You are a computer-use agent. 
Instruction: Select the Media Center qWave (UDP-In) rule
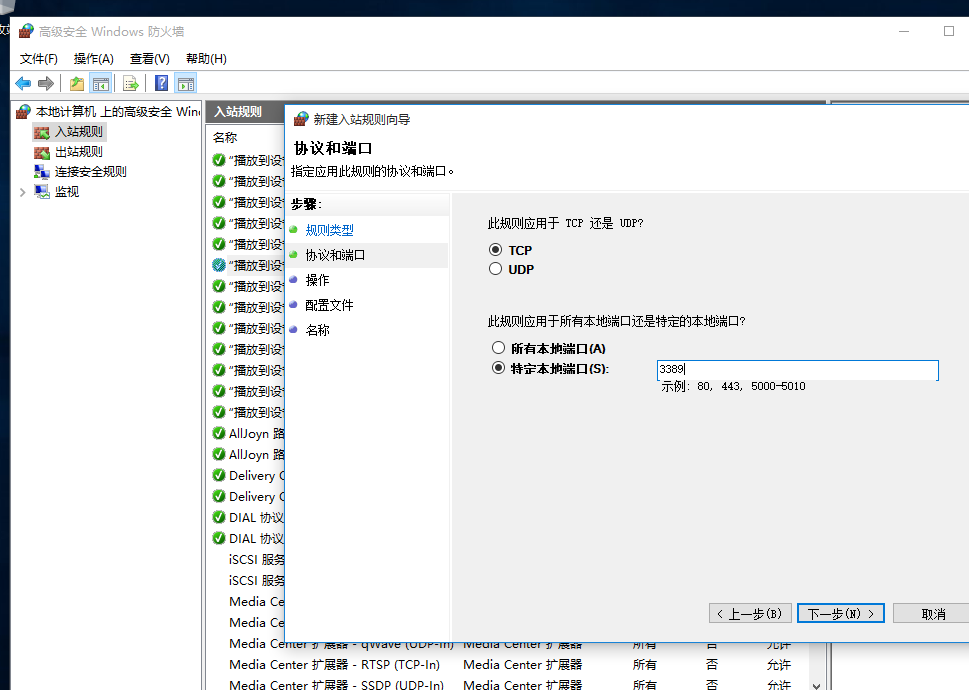pos(341,644)
